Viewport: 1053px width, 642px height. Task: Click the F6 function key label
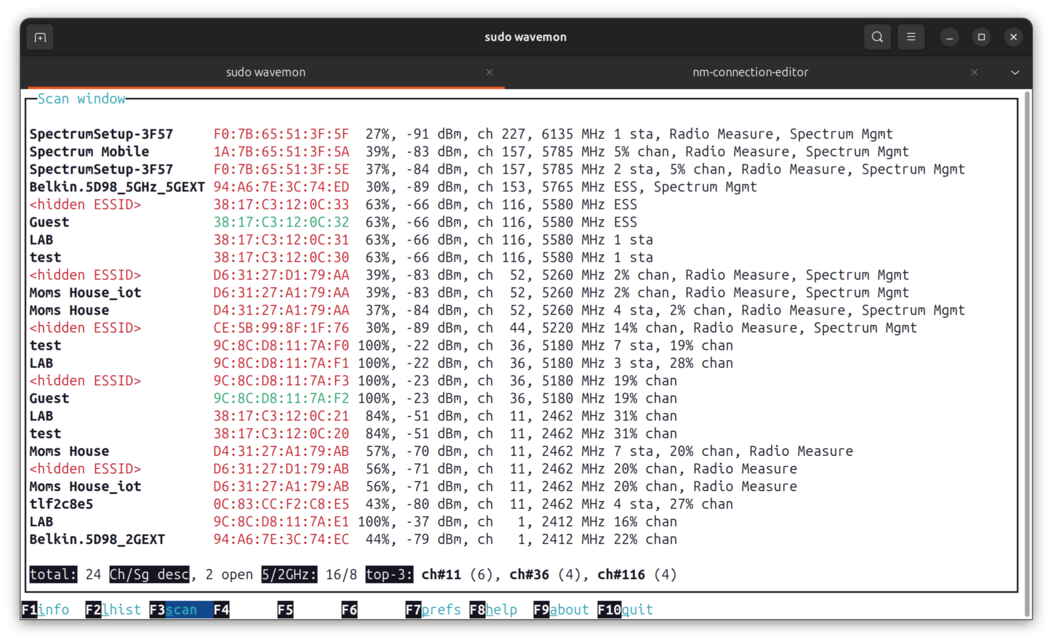pyautogui.click(x=349, y=610)
